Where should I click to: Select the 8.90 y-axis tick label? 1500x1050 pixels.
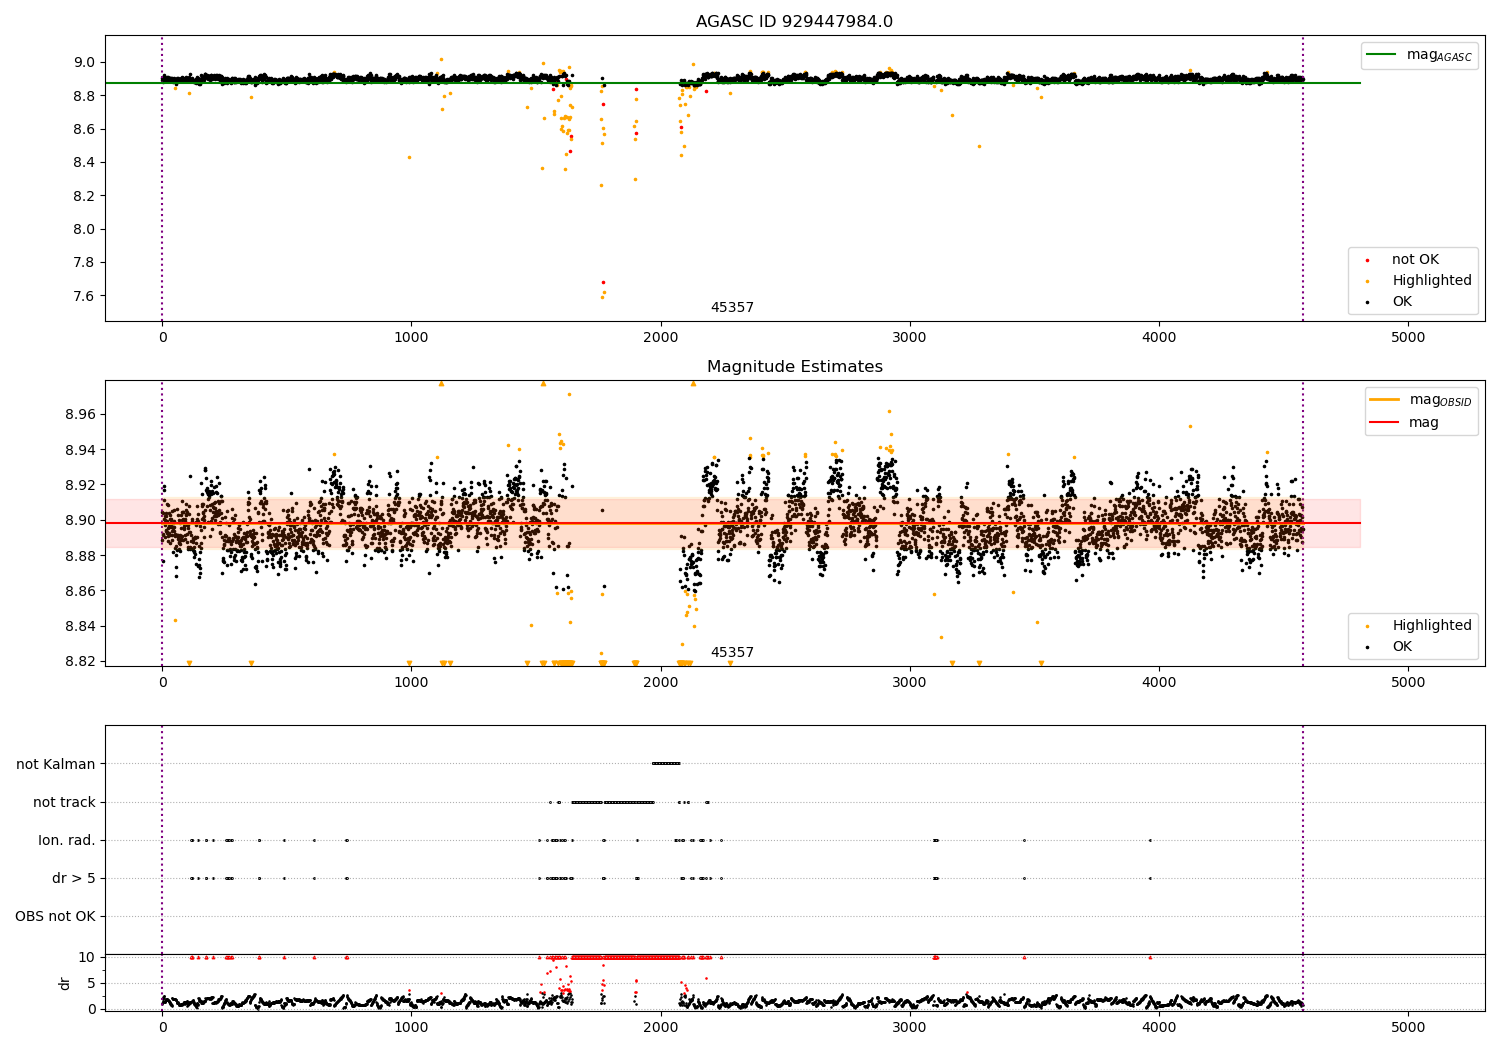(80, 520)
